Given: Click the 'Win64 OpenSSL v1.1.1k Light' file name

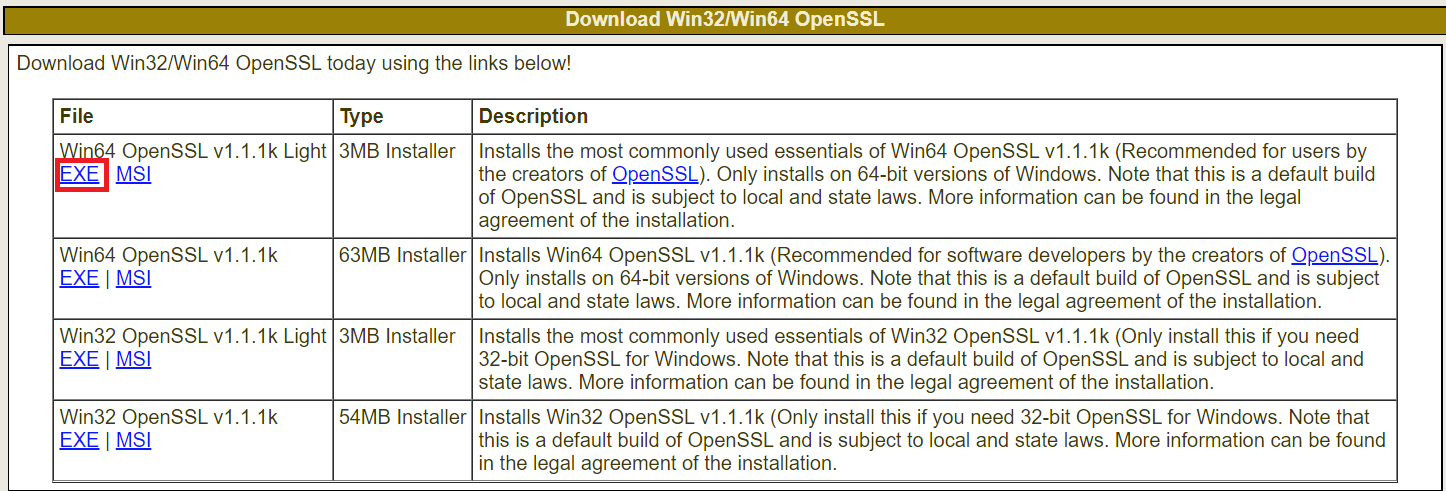Looking at the screenshot, I should 193,151.
